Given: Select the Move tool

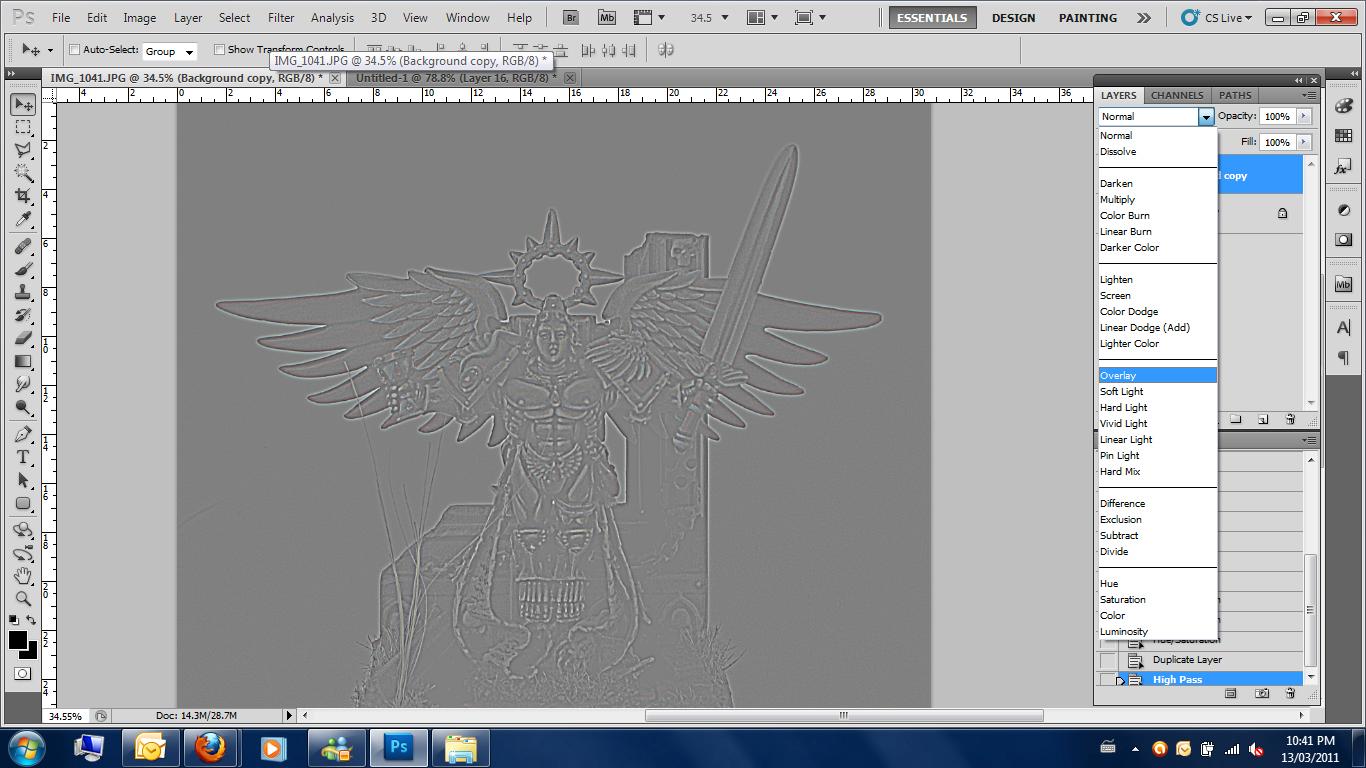Looking at the screenshot, I should pos(23,104).
